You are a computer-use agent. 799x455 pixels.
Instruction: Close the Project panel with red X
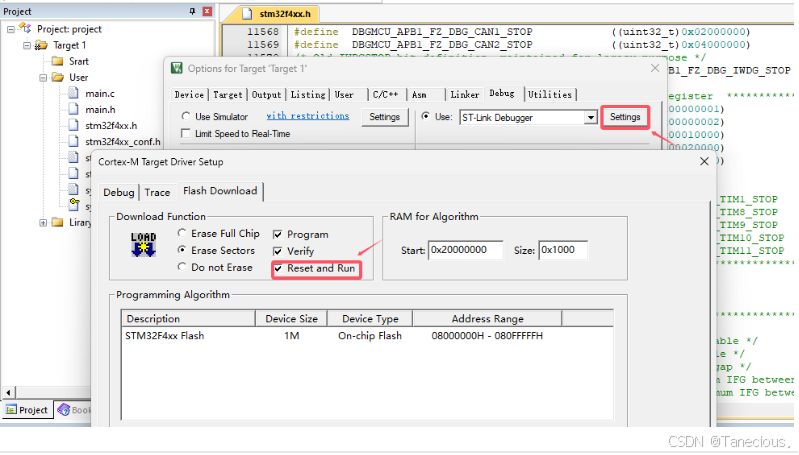(207, 11)
